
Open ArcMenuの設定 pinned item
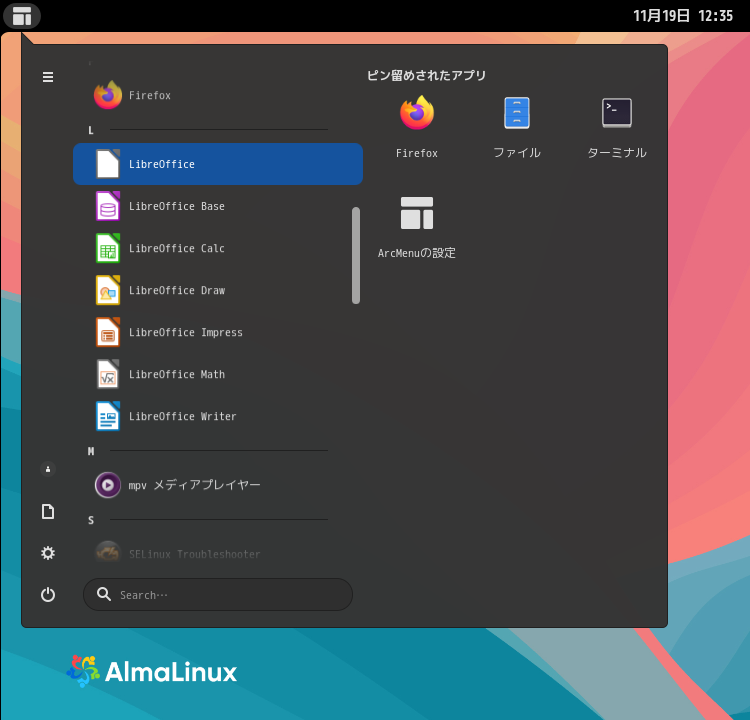[417, 228]
